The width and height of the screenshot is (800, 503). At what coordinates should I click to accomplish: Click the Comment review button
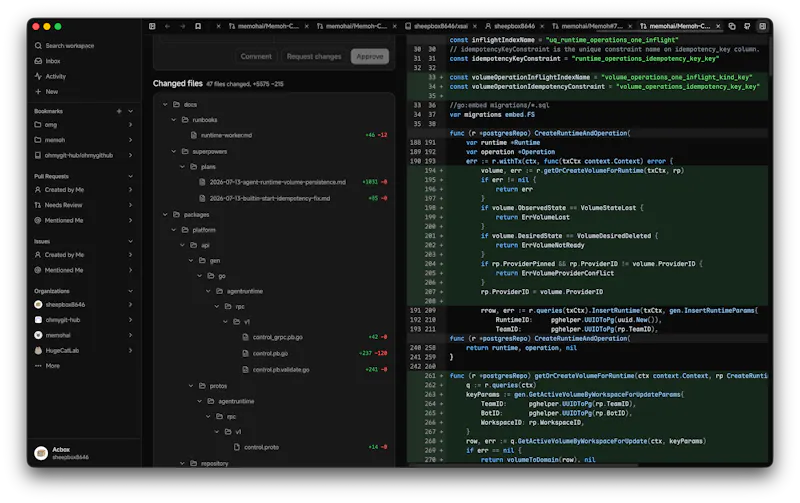256,56
